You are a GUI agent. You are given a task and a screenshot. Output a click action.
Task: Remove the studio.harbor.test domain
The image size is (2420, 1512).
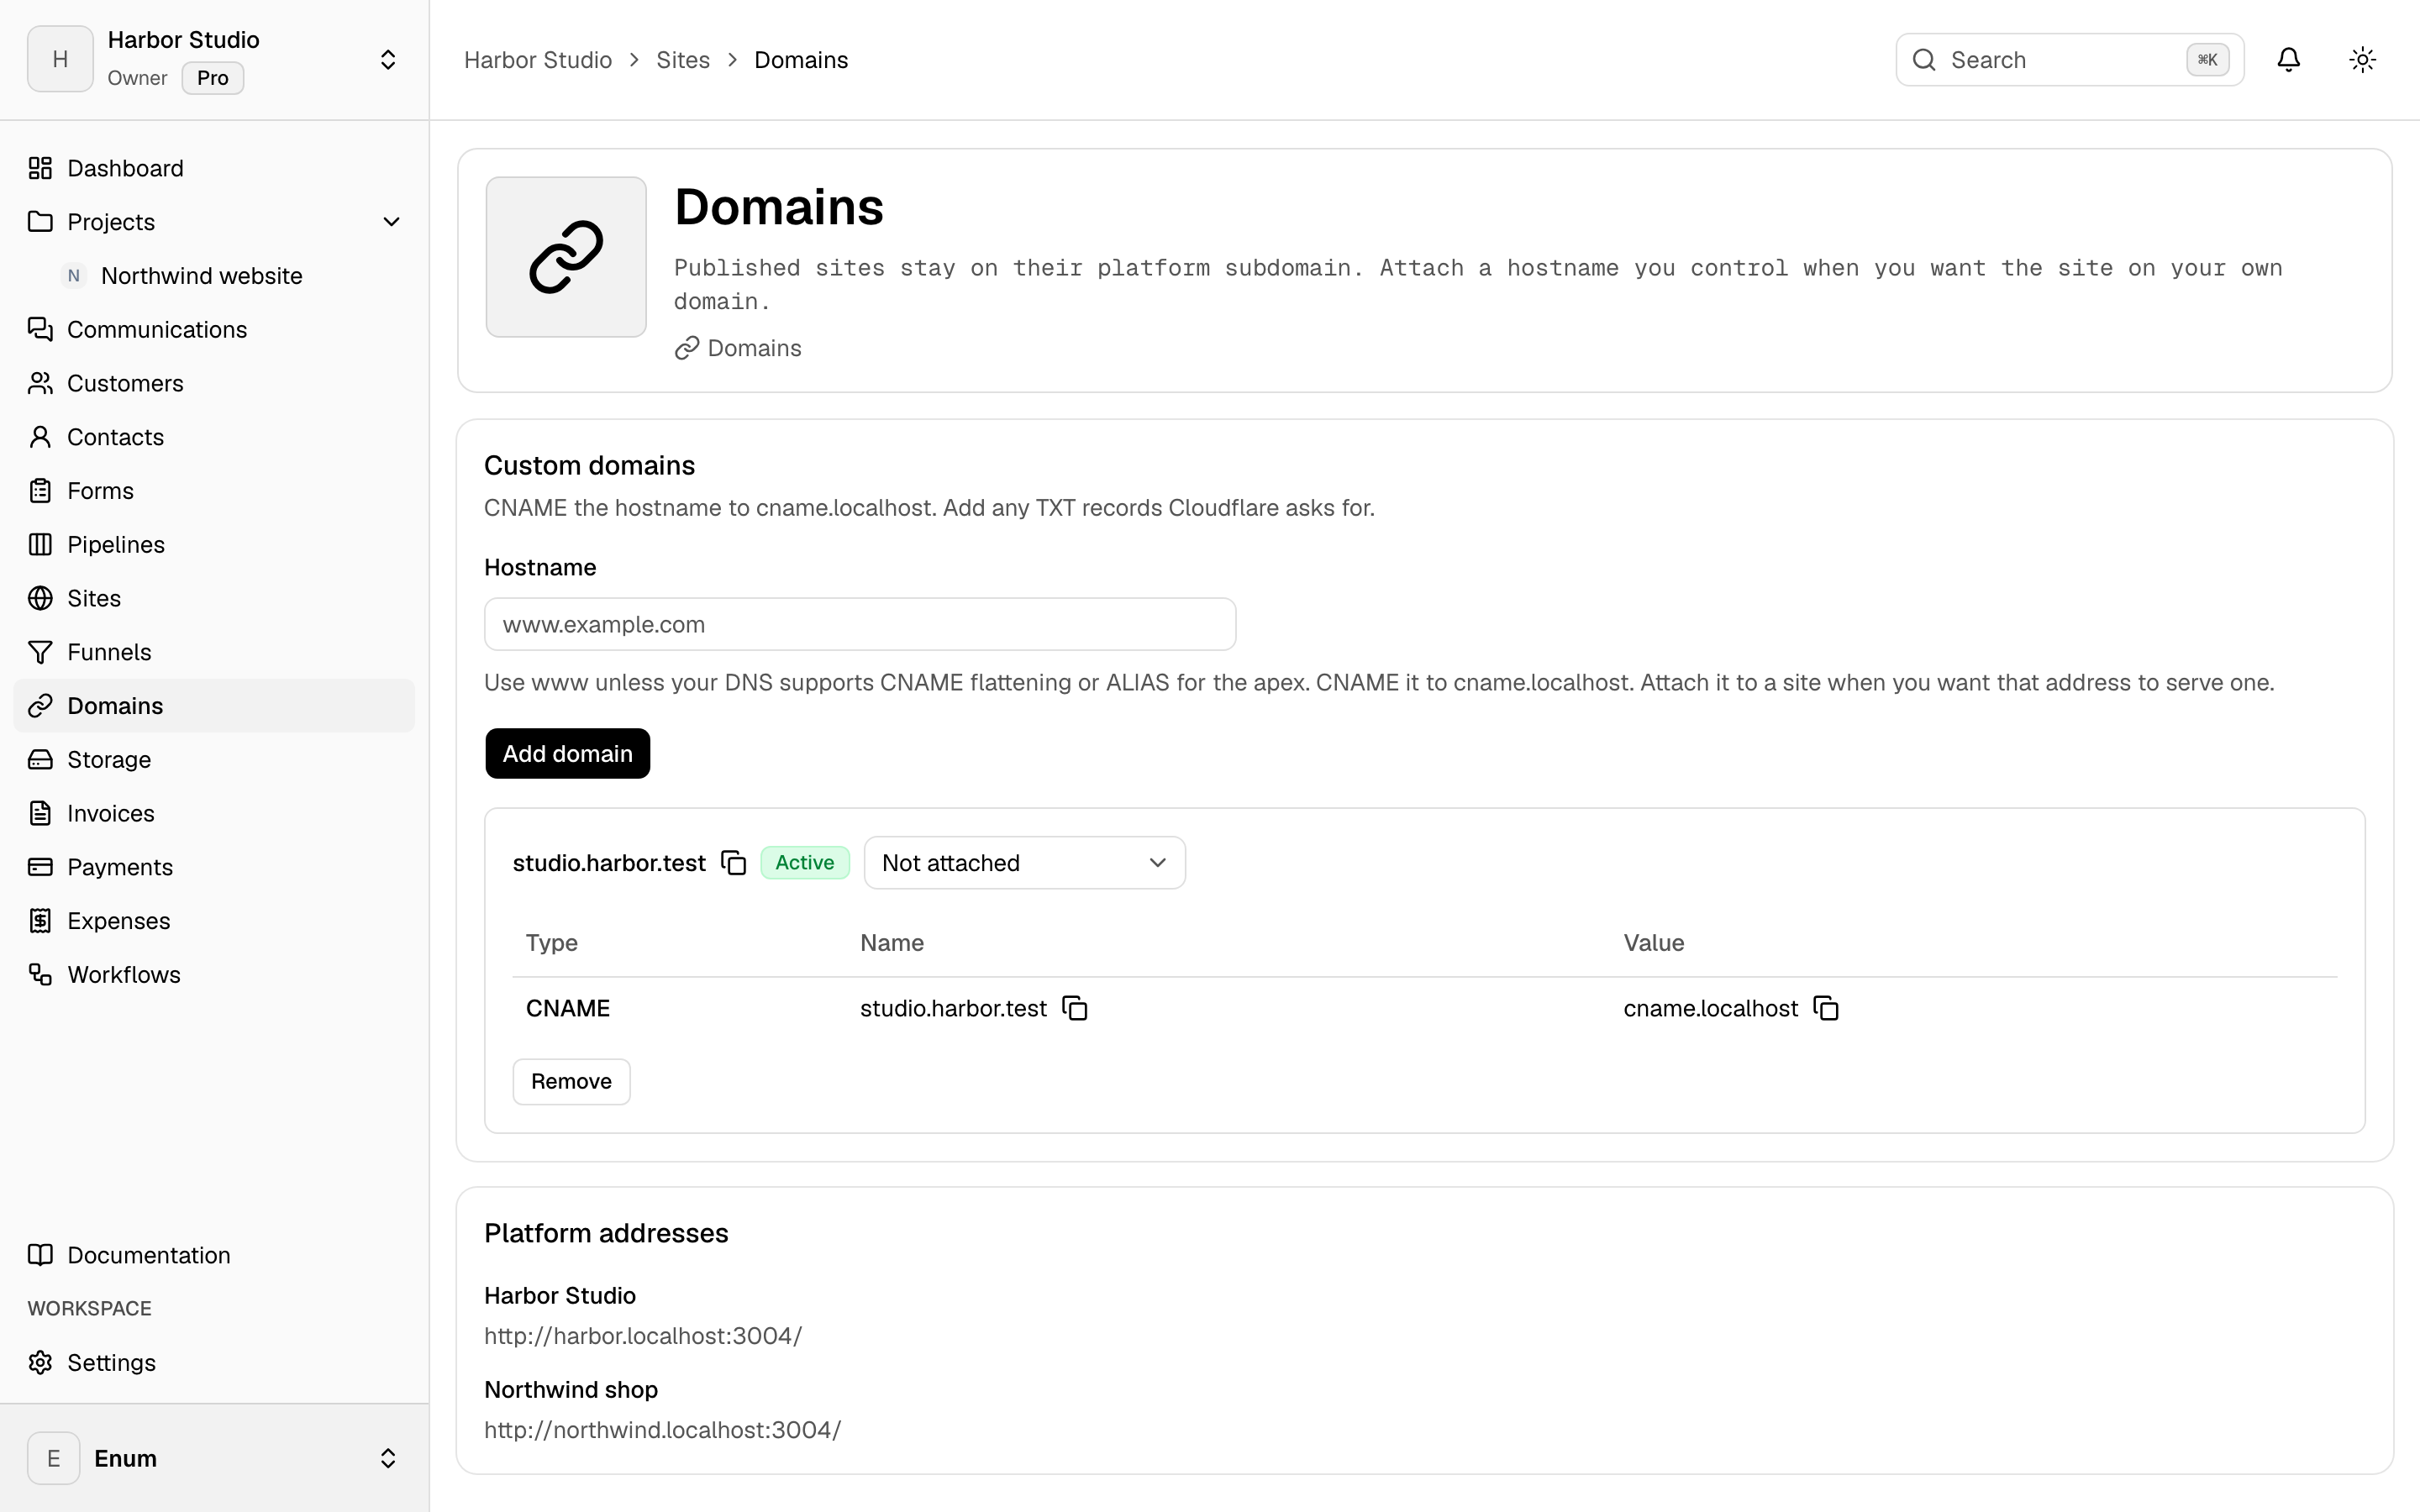(x=571, y=1081)
